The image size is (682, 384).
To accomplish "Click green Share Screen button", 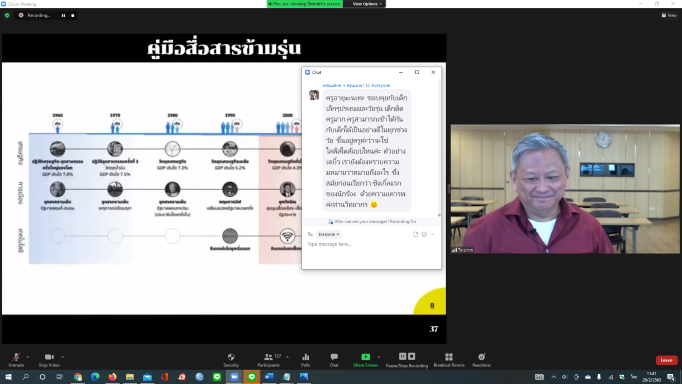I will coord(365,360).
